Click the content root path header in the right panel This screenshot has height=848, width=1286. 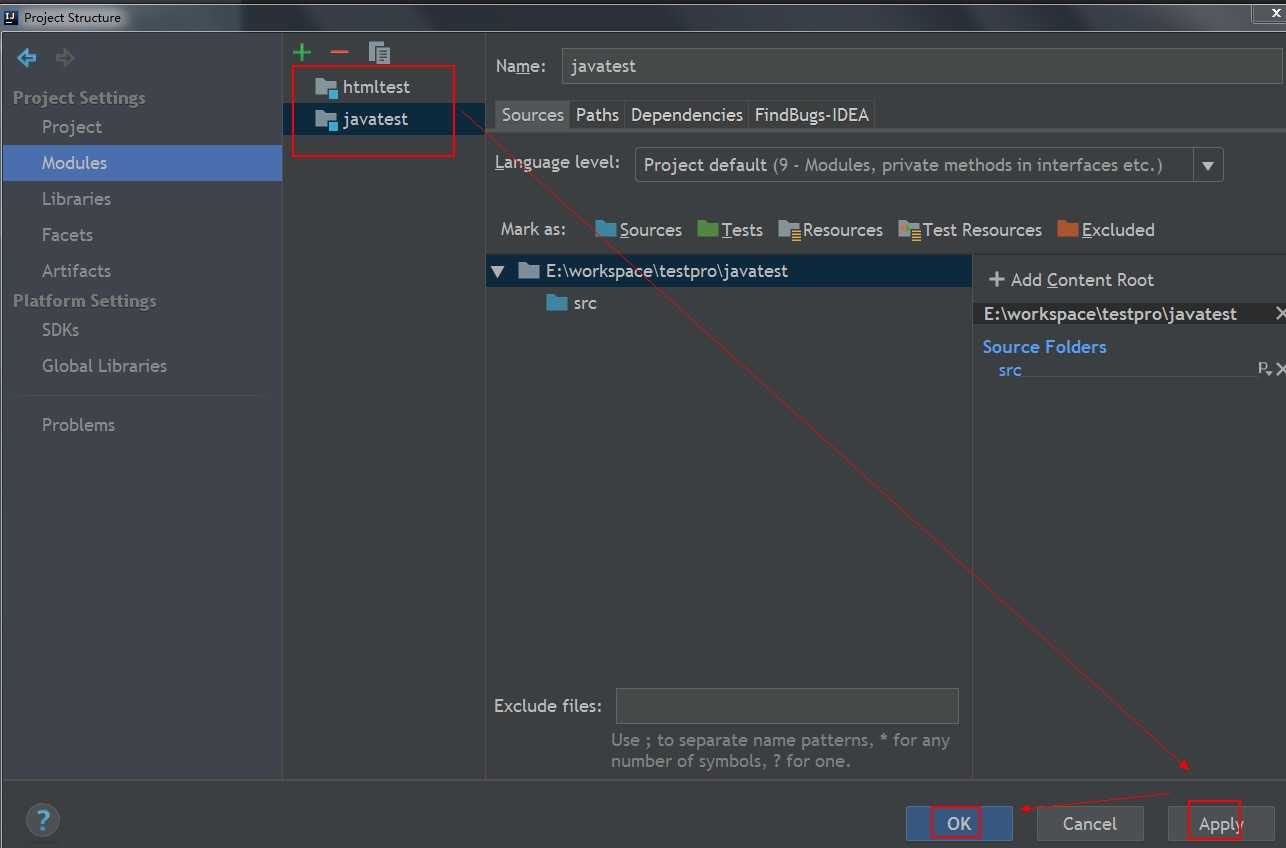pos(1110,314)
